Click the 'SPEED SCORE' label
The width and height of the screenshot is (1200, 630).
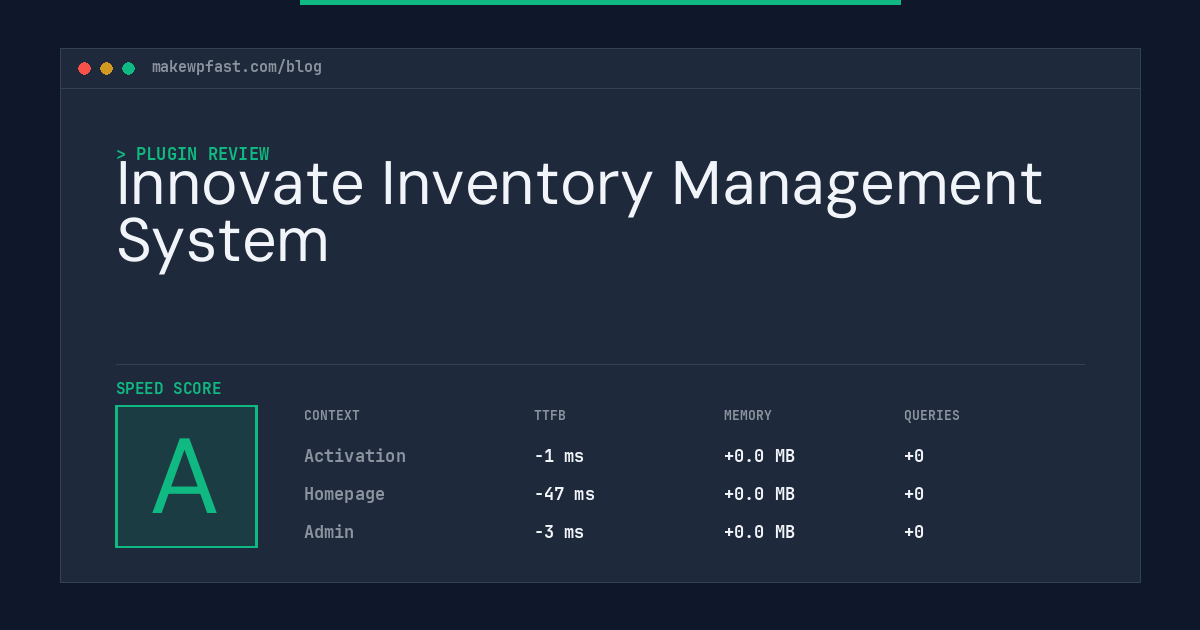169,389
